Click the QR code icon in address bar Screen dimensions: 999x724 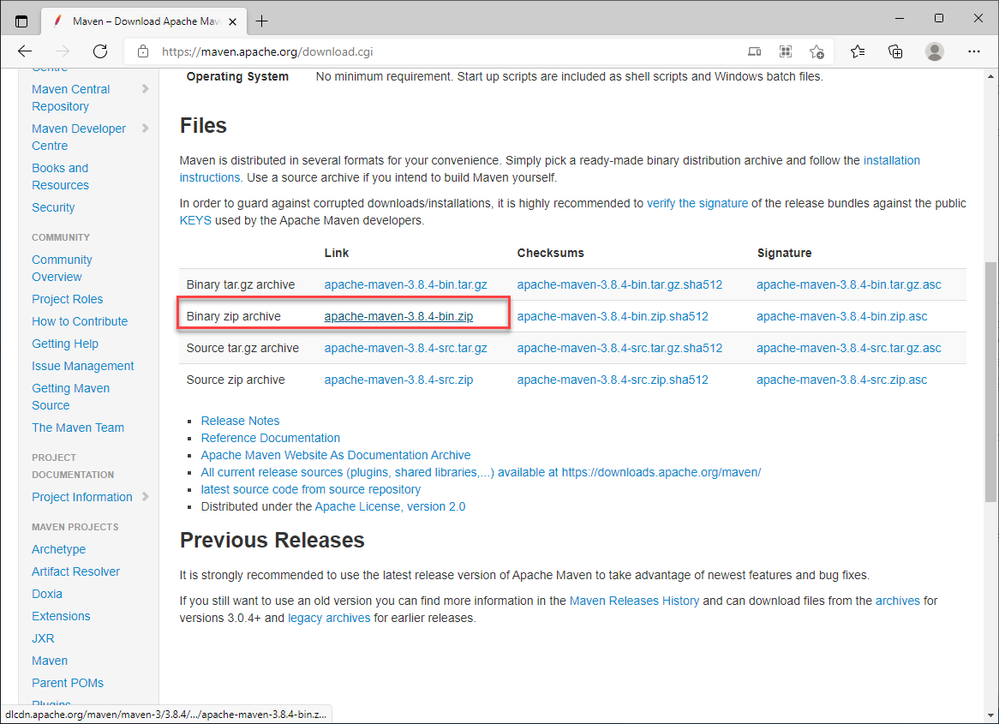click(x=786, y=52)
